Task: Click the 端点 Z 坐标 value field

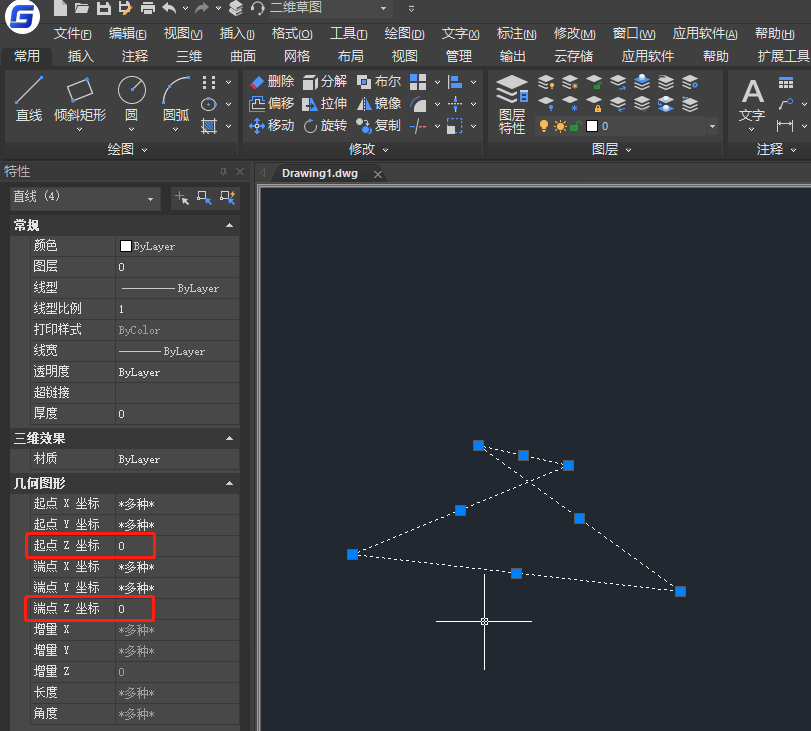Action: (x=177, y=609)
